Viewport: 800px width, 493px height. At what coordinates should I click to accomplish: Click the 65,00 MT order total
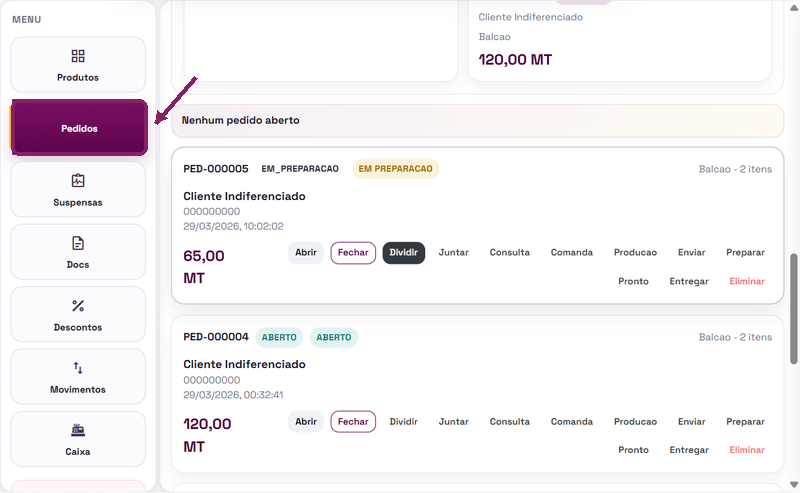pyautogui.click(x=204, y=266)
